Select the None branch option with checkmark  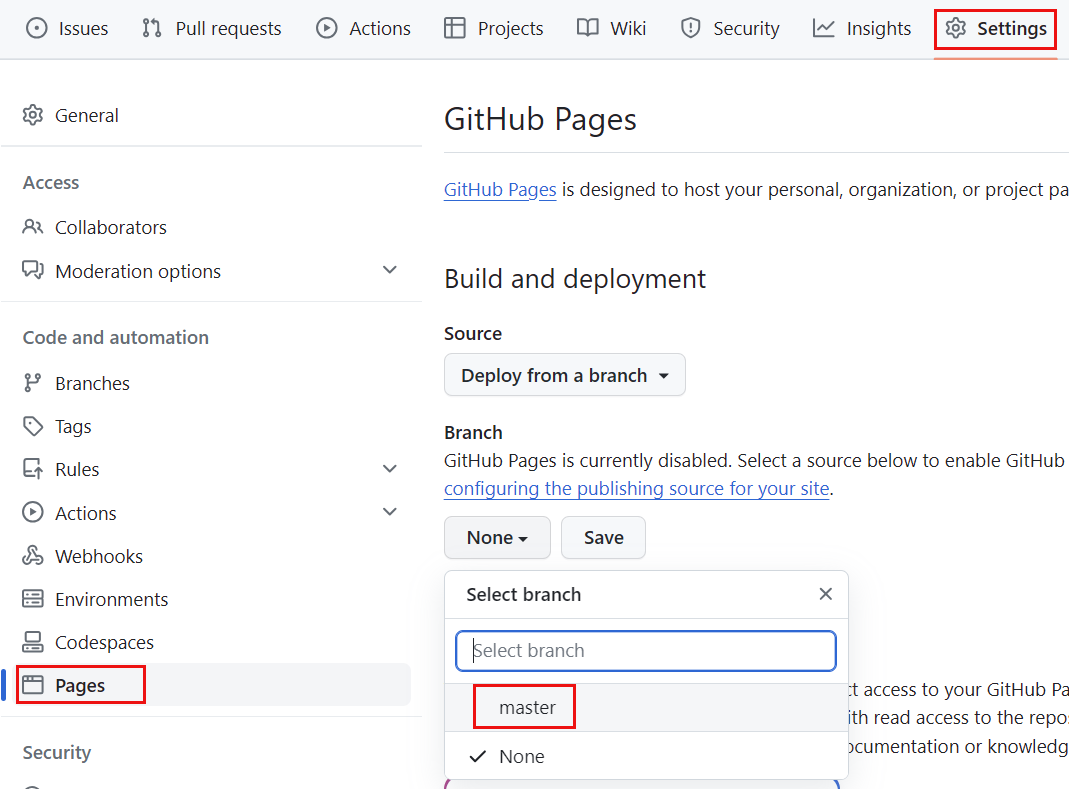[522, 756]
